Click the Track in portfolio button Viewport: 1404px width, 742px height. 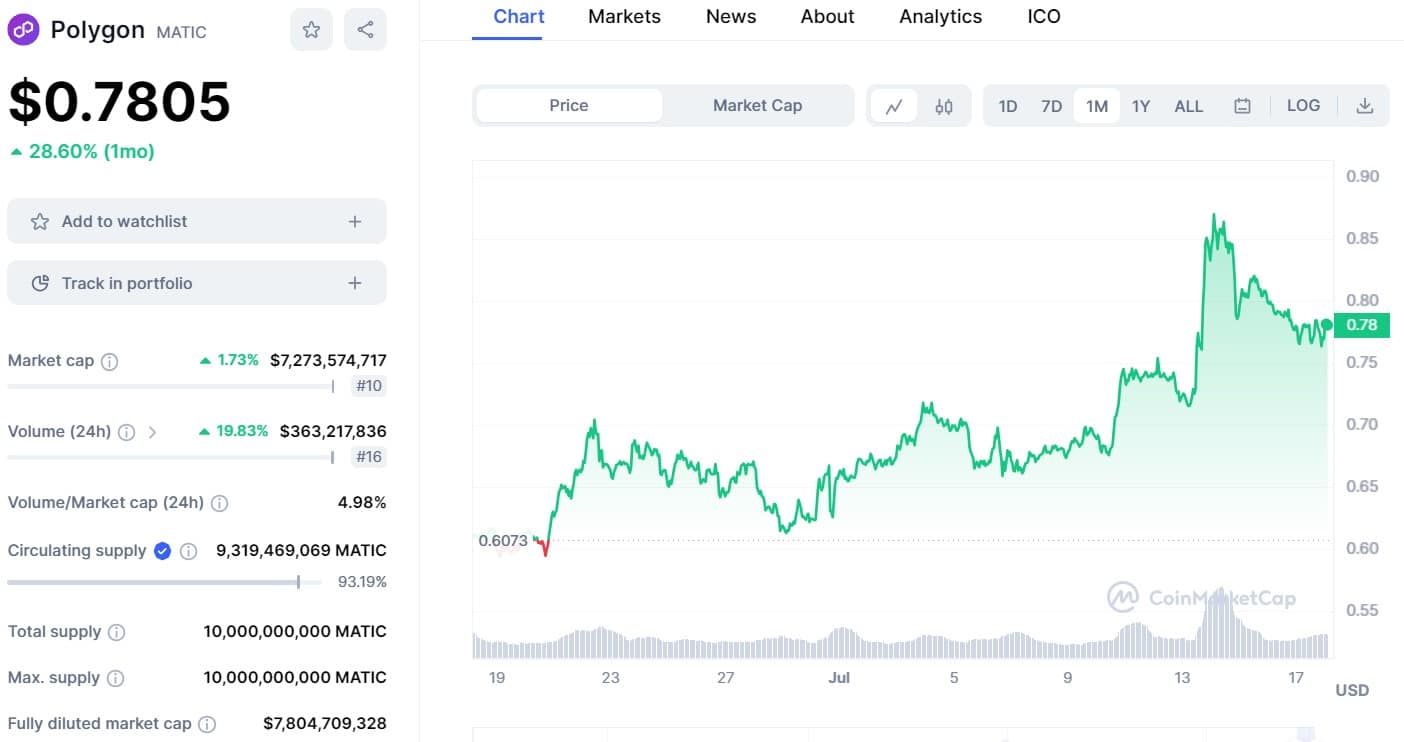197,283
